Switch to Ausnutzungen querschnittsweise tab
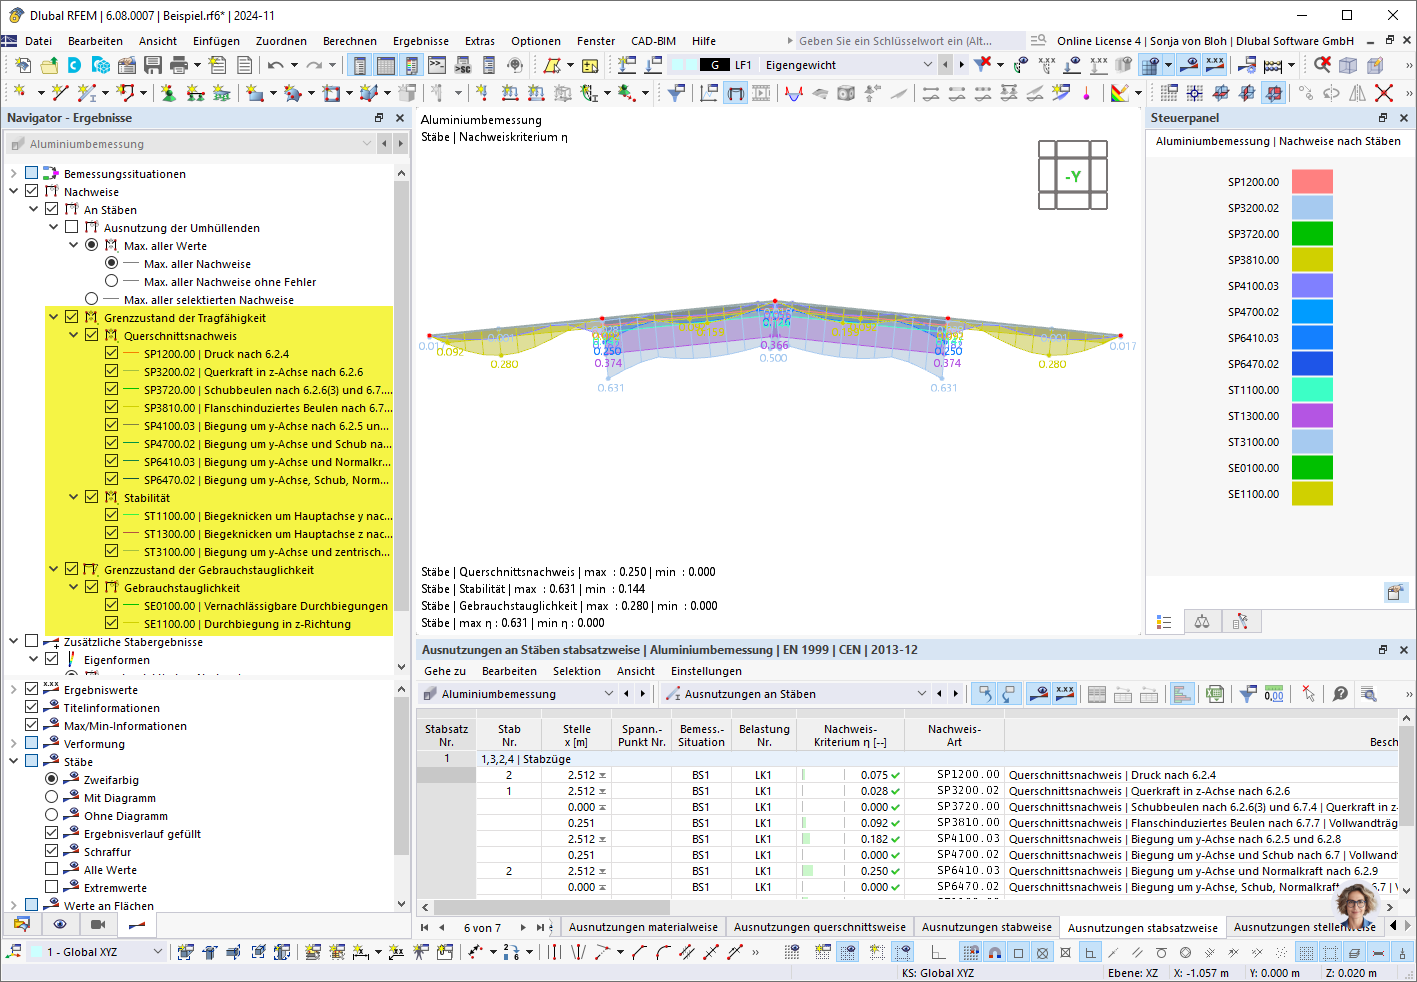The height and width of the screenshot is (982, 1417). coord(820,927)
